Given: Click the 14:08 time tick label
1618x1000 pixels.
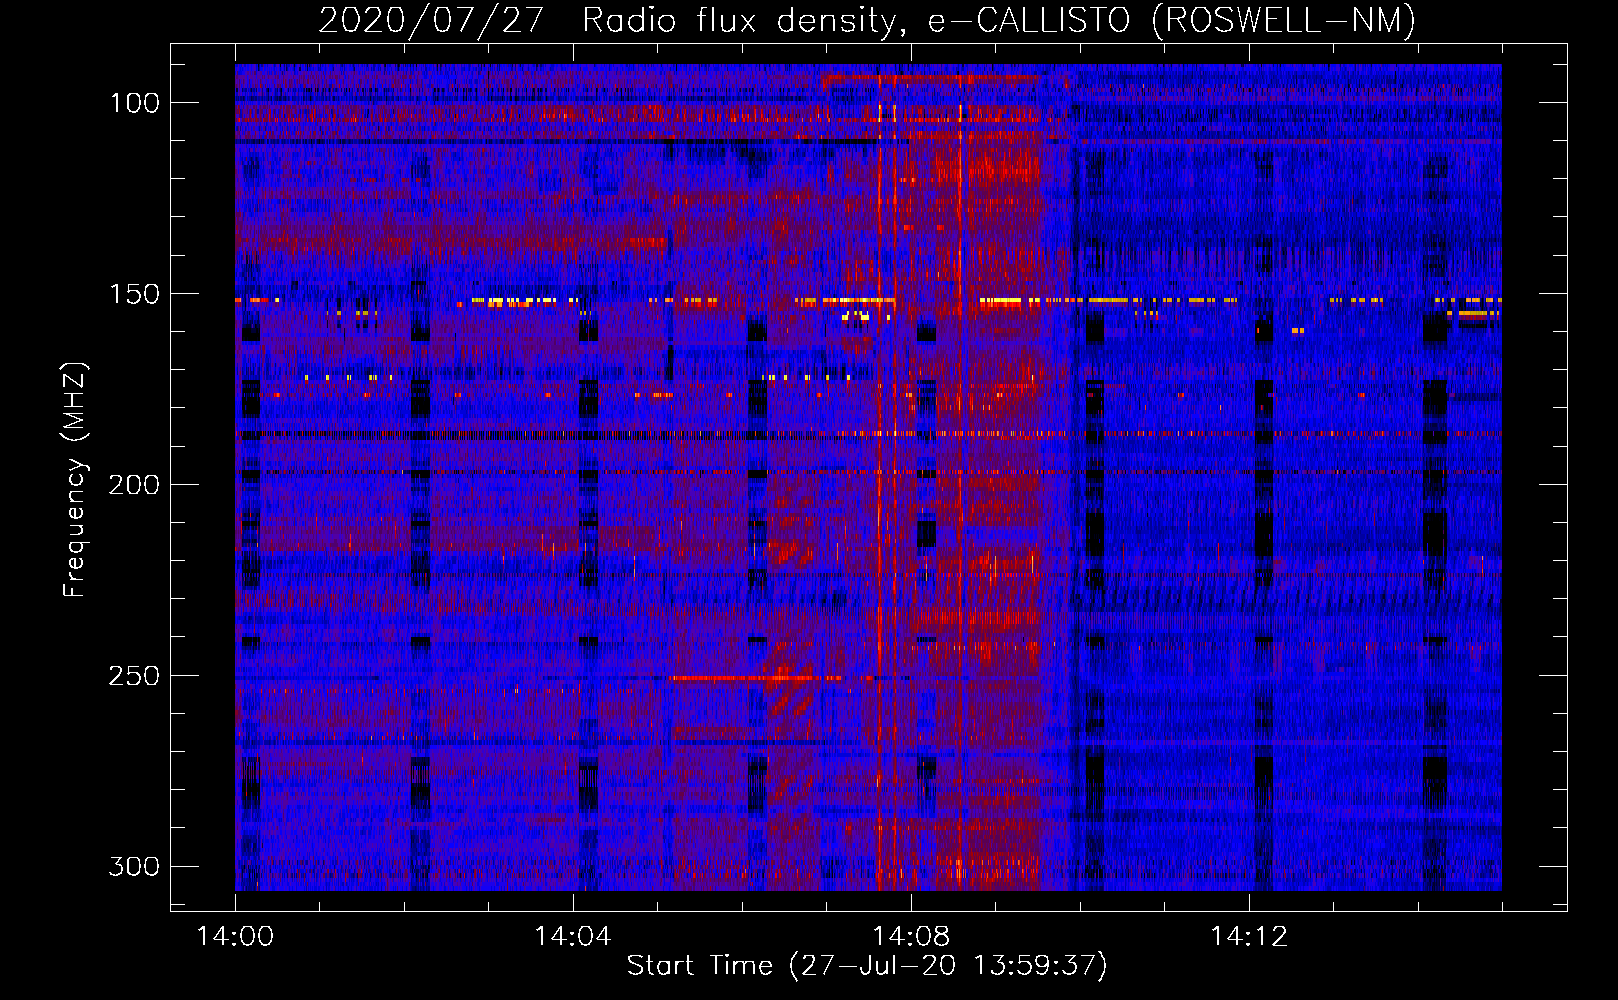Looking at the screenshot, I should [x=911, y=936].
